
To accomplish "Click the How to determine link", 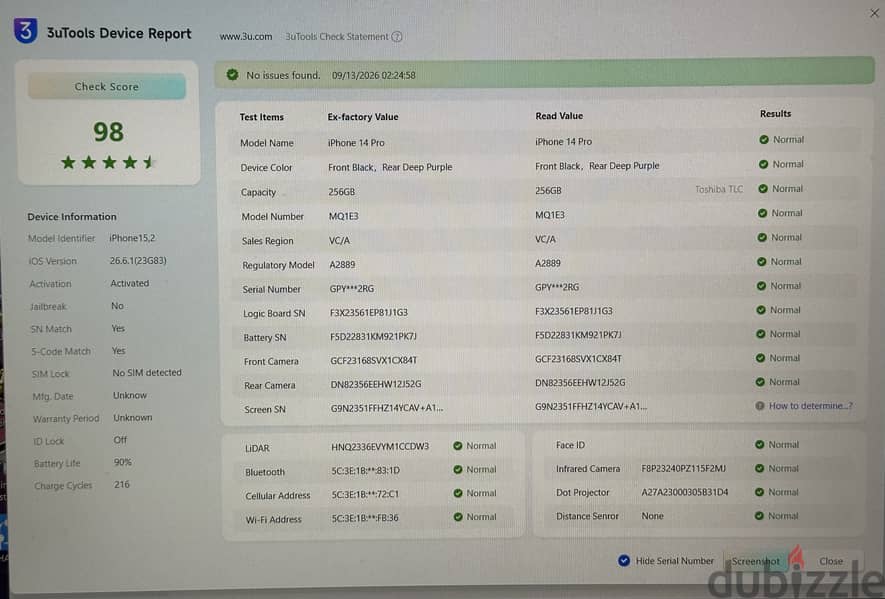I will click(x=810, y=405).
